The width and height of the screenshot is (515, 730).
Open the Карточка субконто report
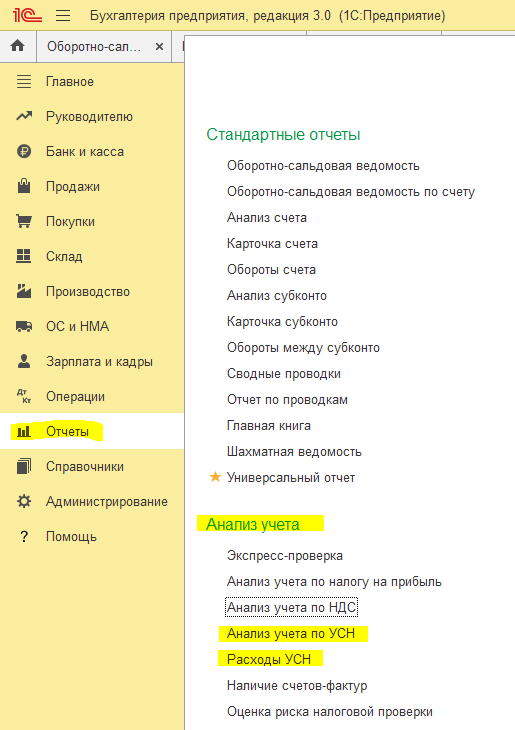(282, 322)
